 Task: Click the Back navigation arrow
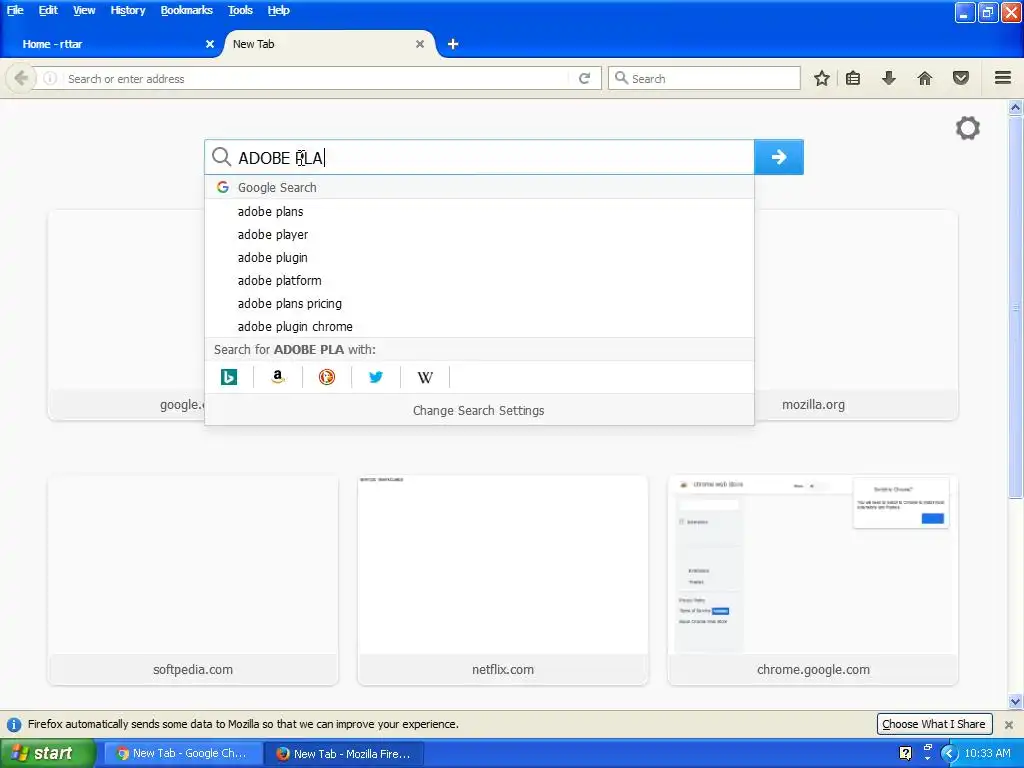(21, 78)
